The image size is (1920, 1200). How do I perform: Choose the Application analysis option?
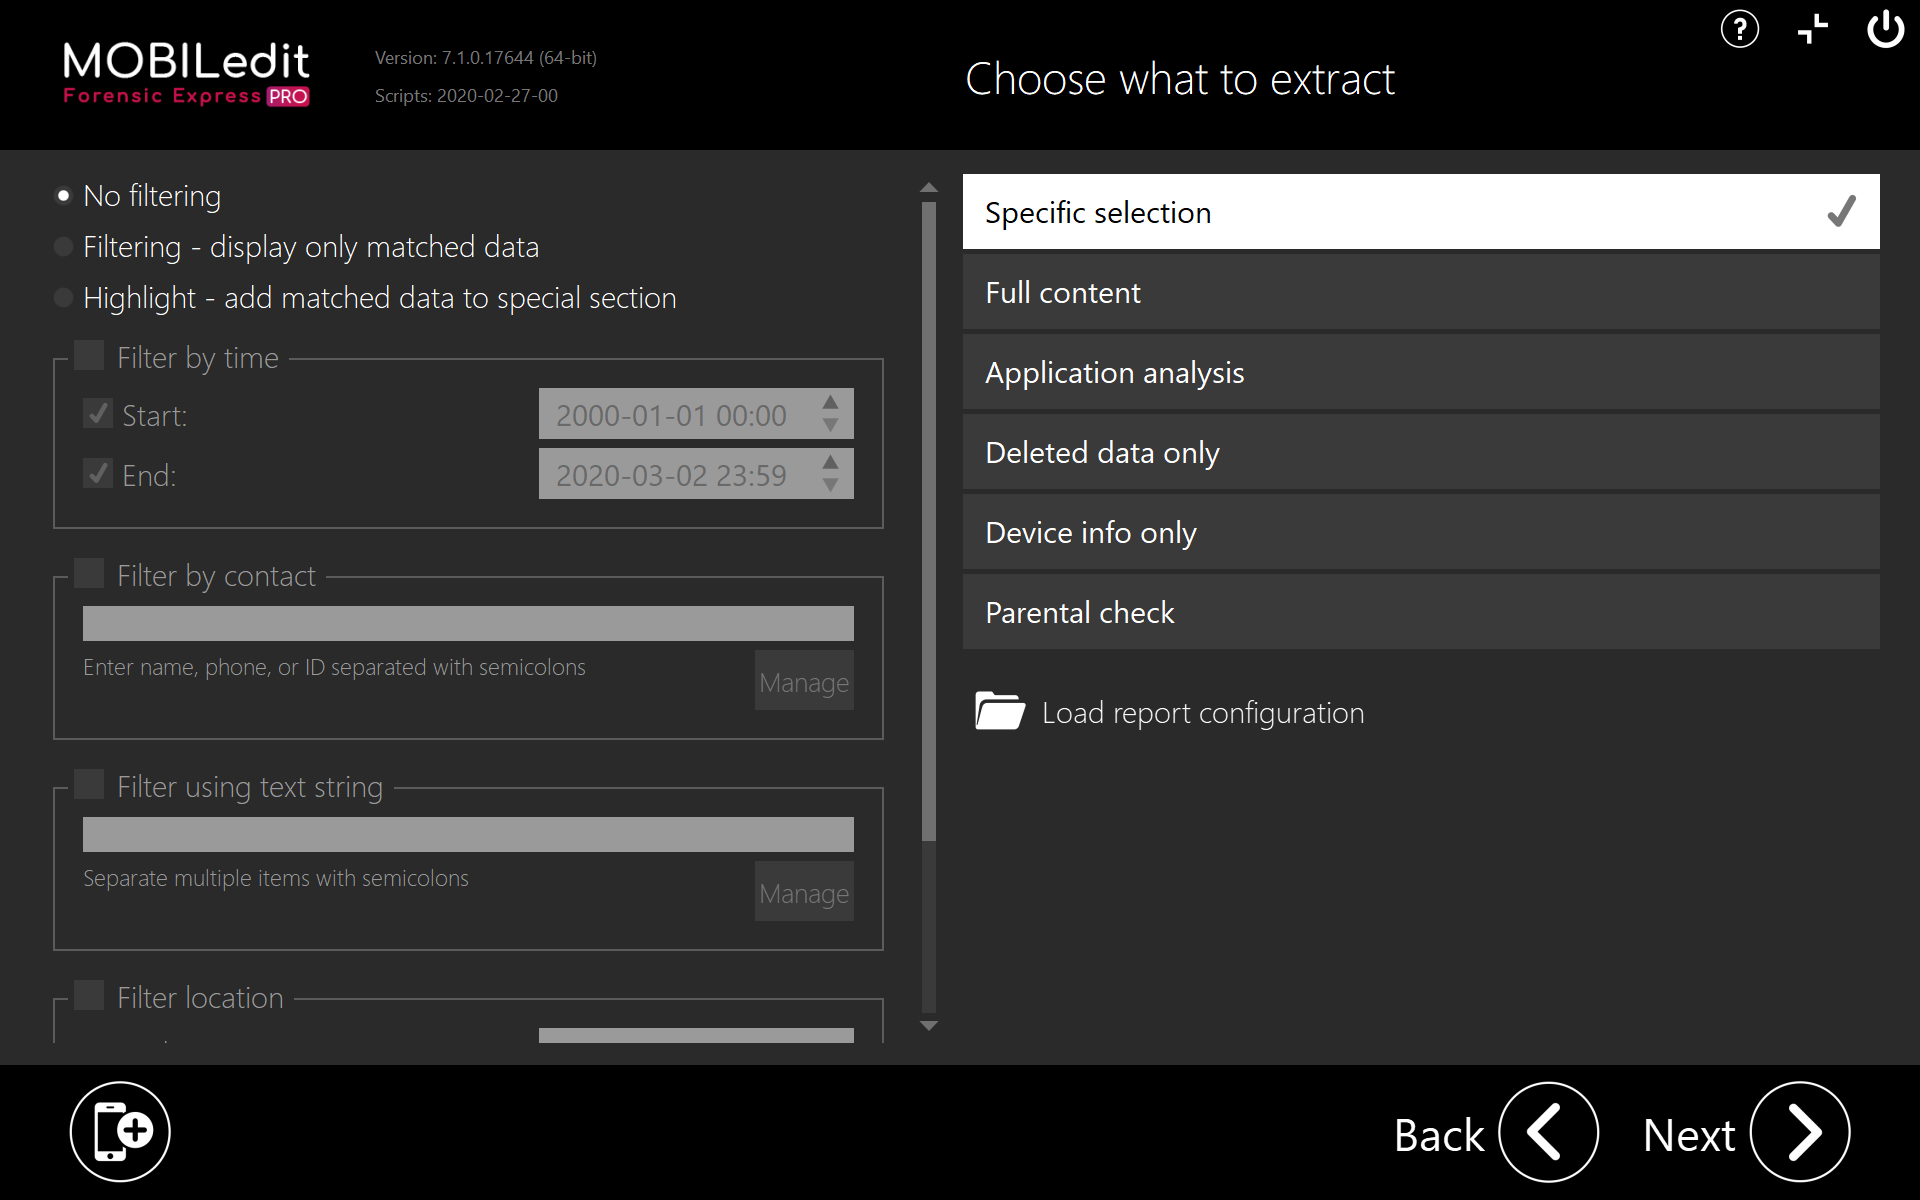(1420, 372)
